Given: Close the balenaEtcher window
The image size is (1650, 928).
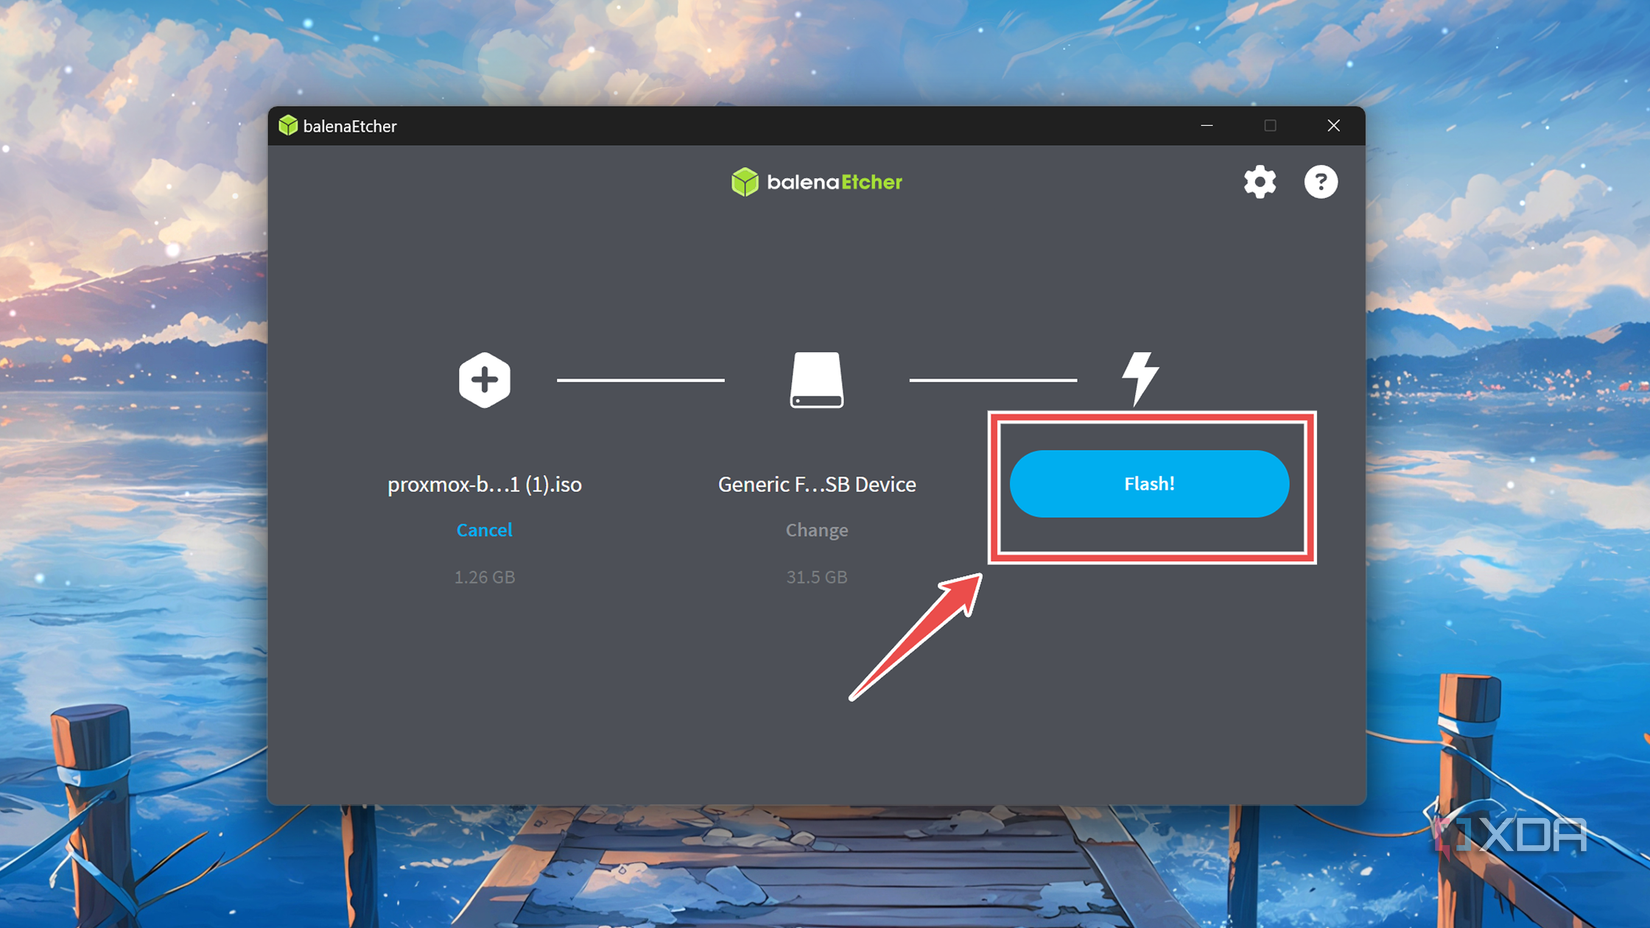Looking at the screenshot, I should pos(1333,125).
